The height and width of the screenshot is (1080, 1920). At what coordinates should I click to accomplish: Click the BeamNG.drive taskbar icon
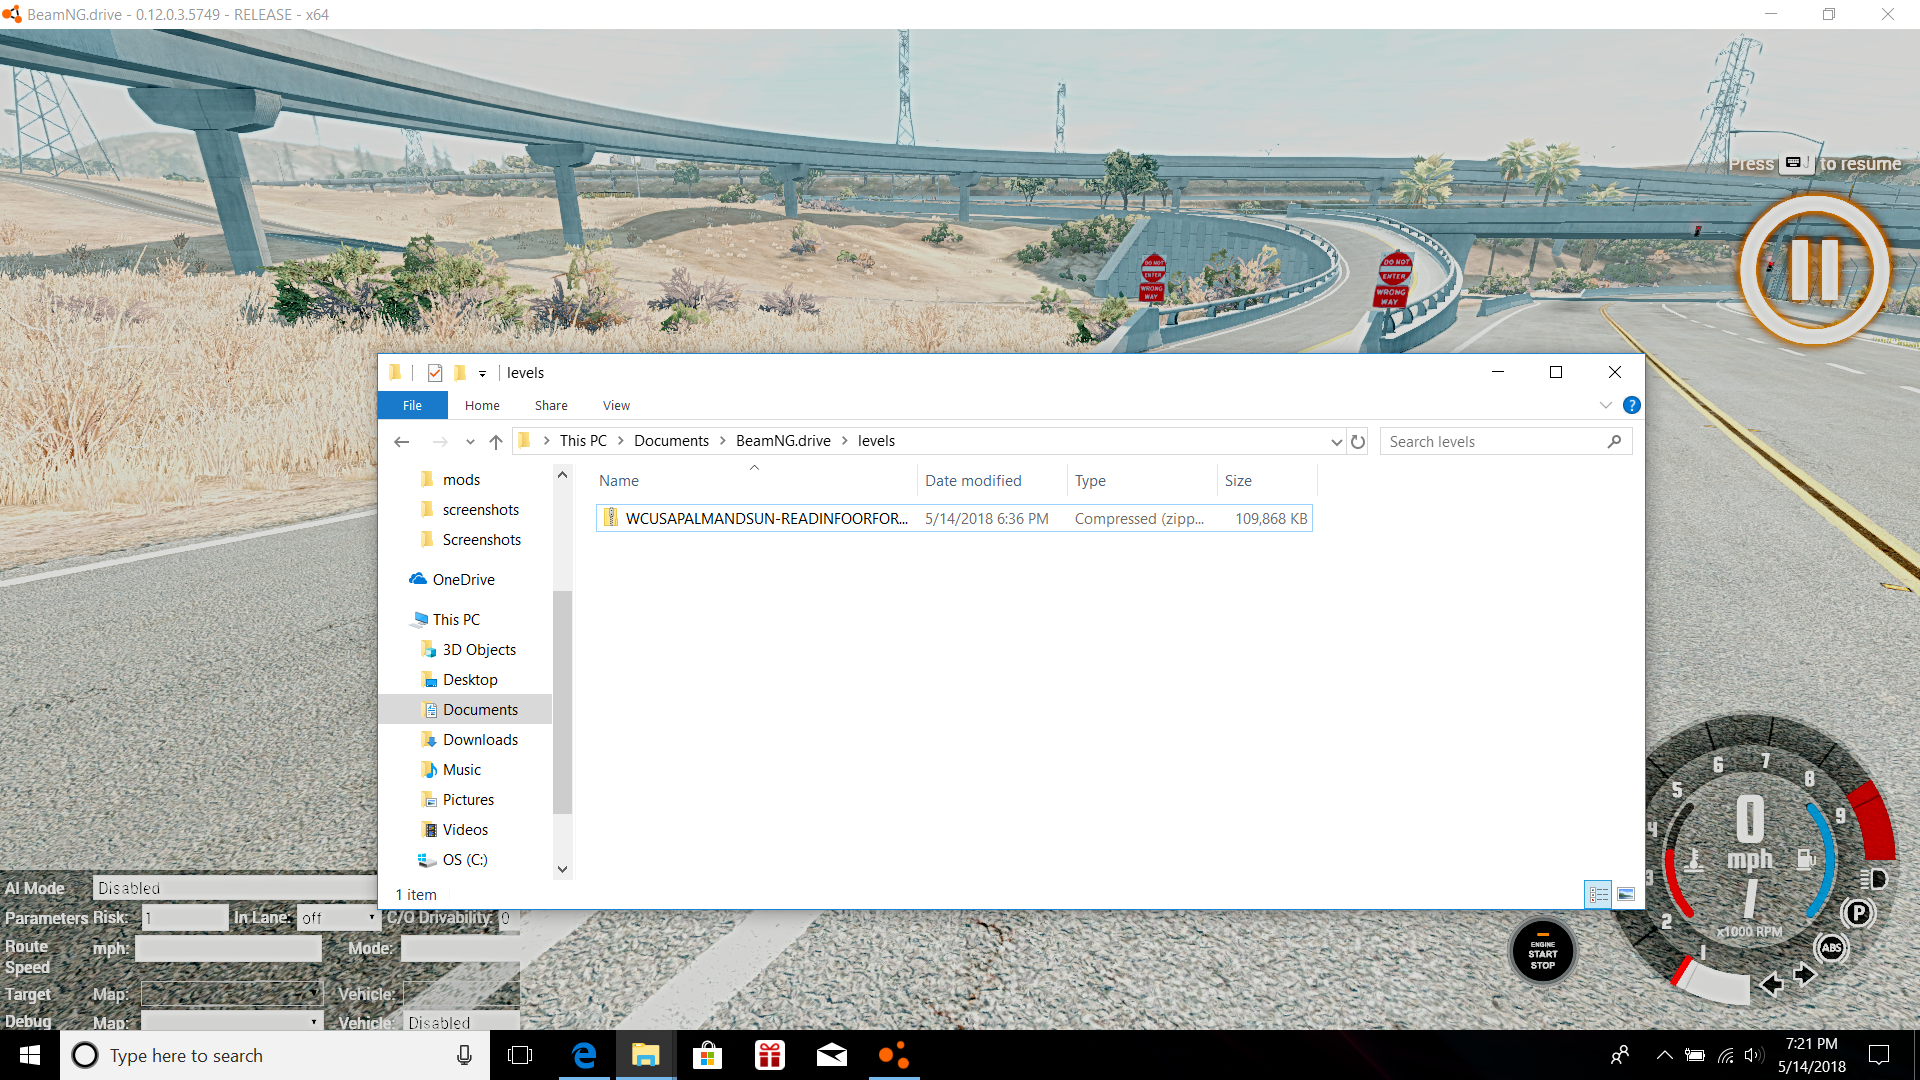pyautogui.click(x=893, y=1055)
